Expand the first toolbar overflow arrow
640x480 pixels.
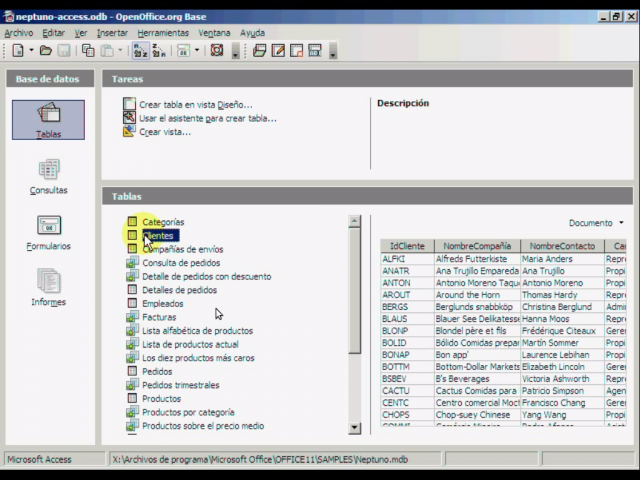pos(236,51)
